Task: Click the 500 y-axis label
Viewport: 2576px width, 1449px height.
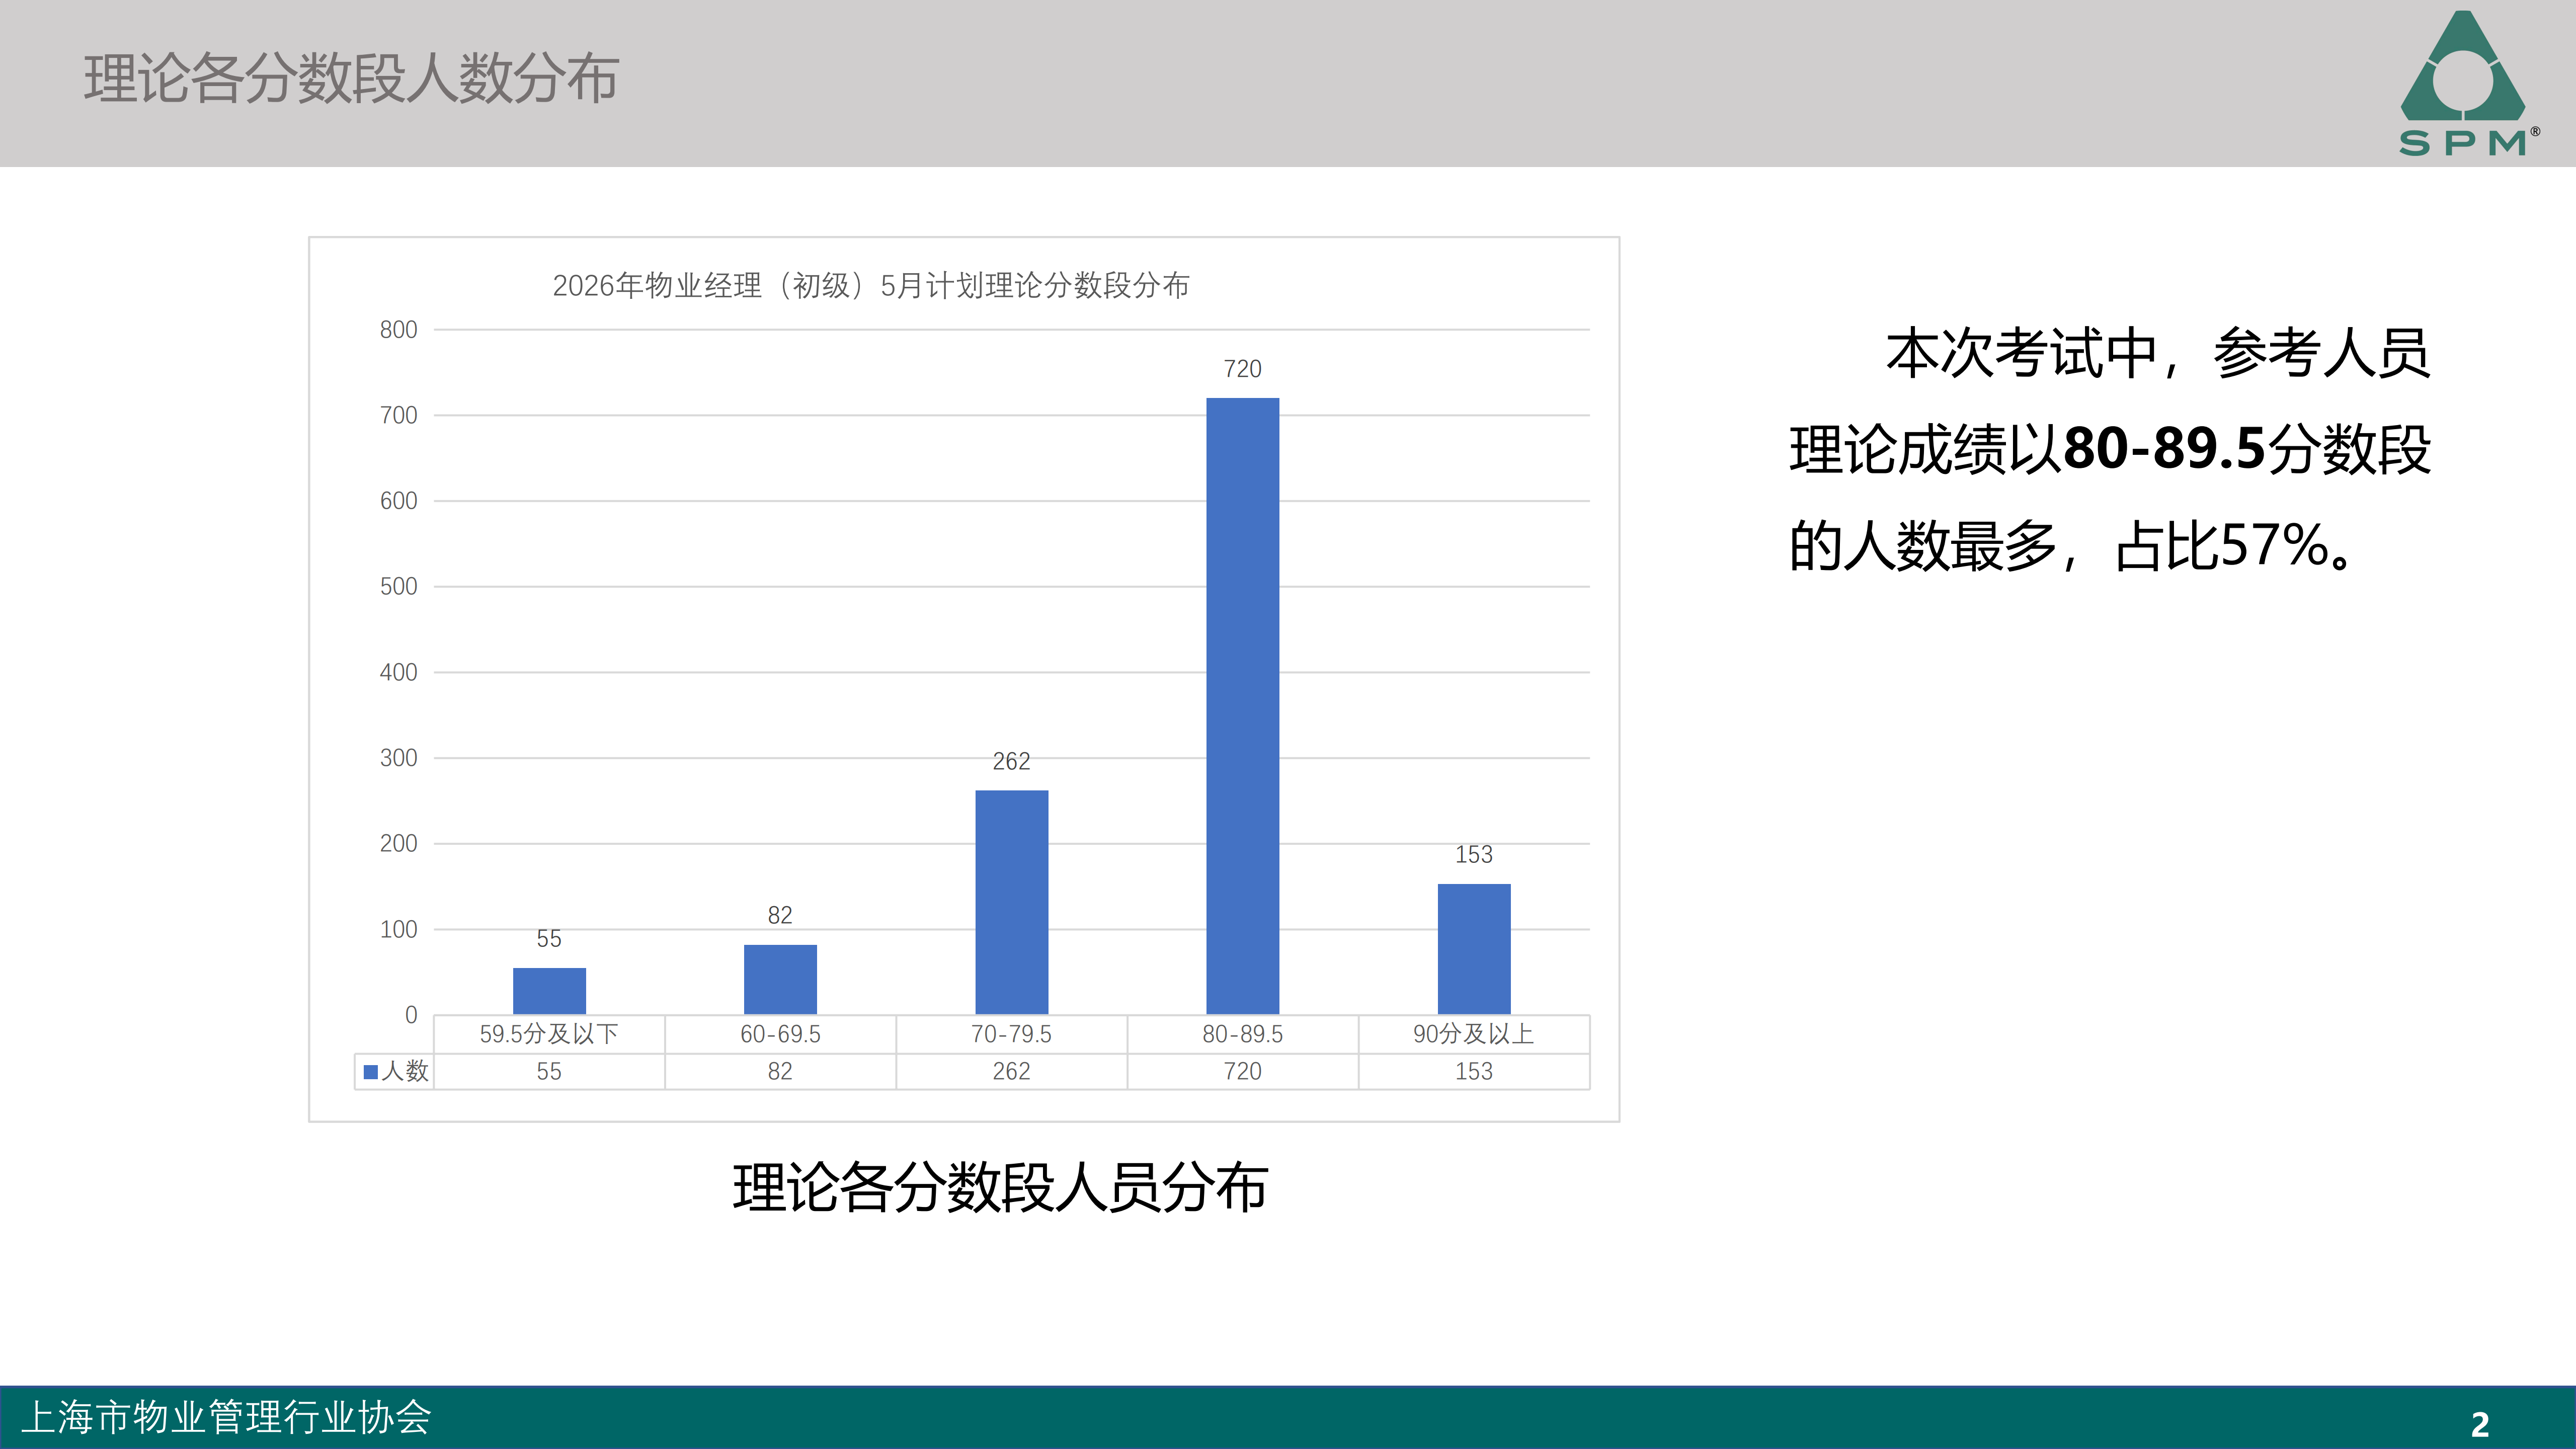Action: click(x=398, y=587)
